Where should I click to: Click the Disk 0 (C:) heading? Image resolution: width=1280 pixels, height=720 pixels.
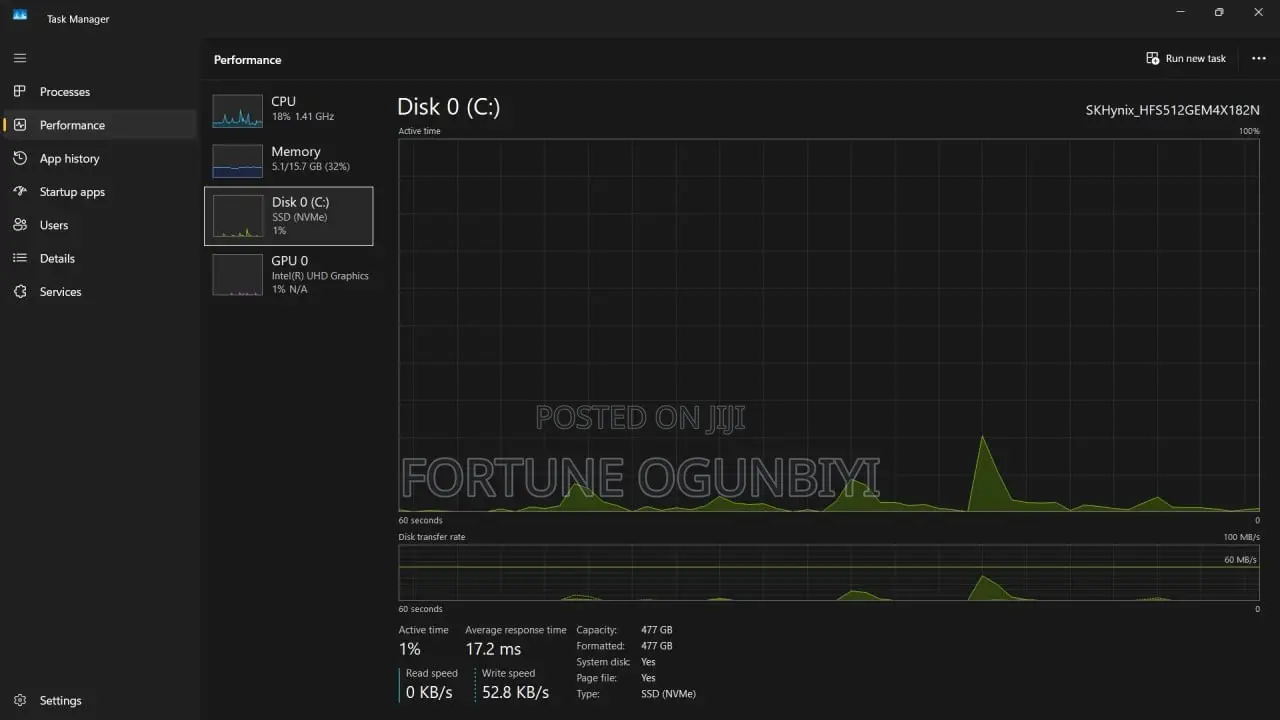(x=448, y=107)
